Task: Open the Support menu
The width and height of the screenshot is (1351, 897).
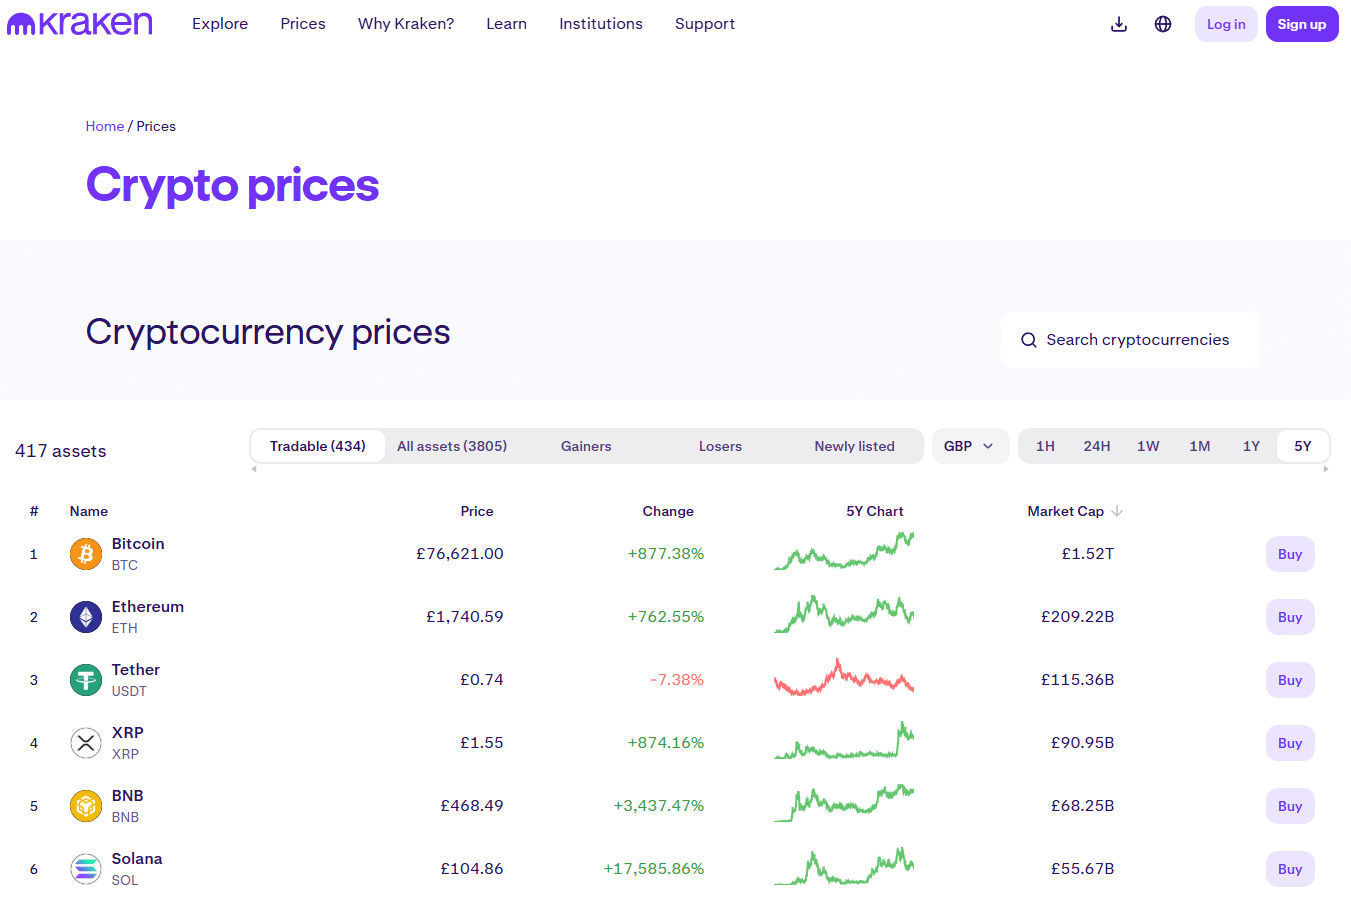Action: click(705, 24)
